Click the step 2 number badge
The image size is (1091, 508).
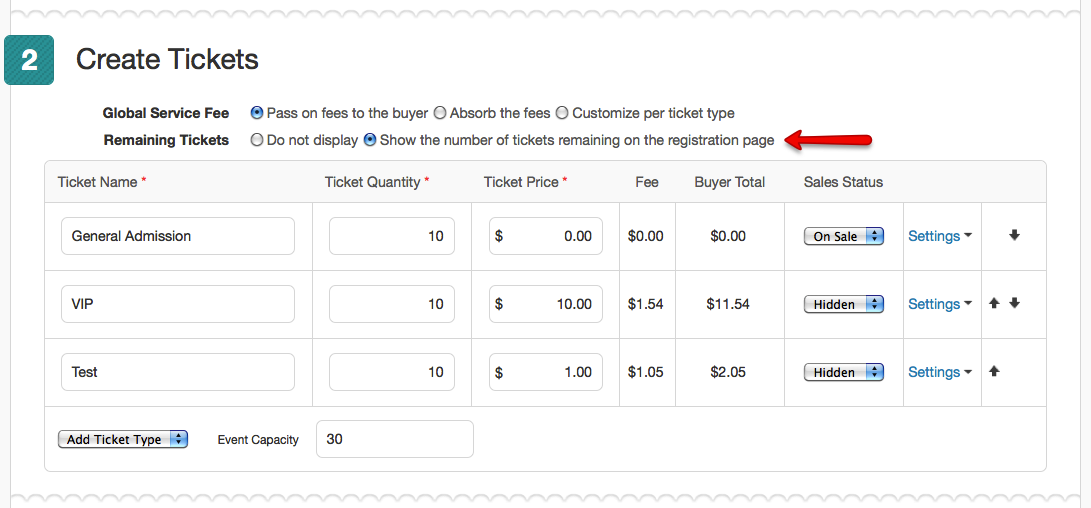[x=29, y=60]
